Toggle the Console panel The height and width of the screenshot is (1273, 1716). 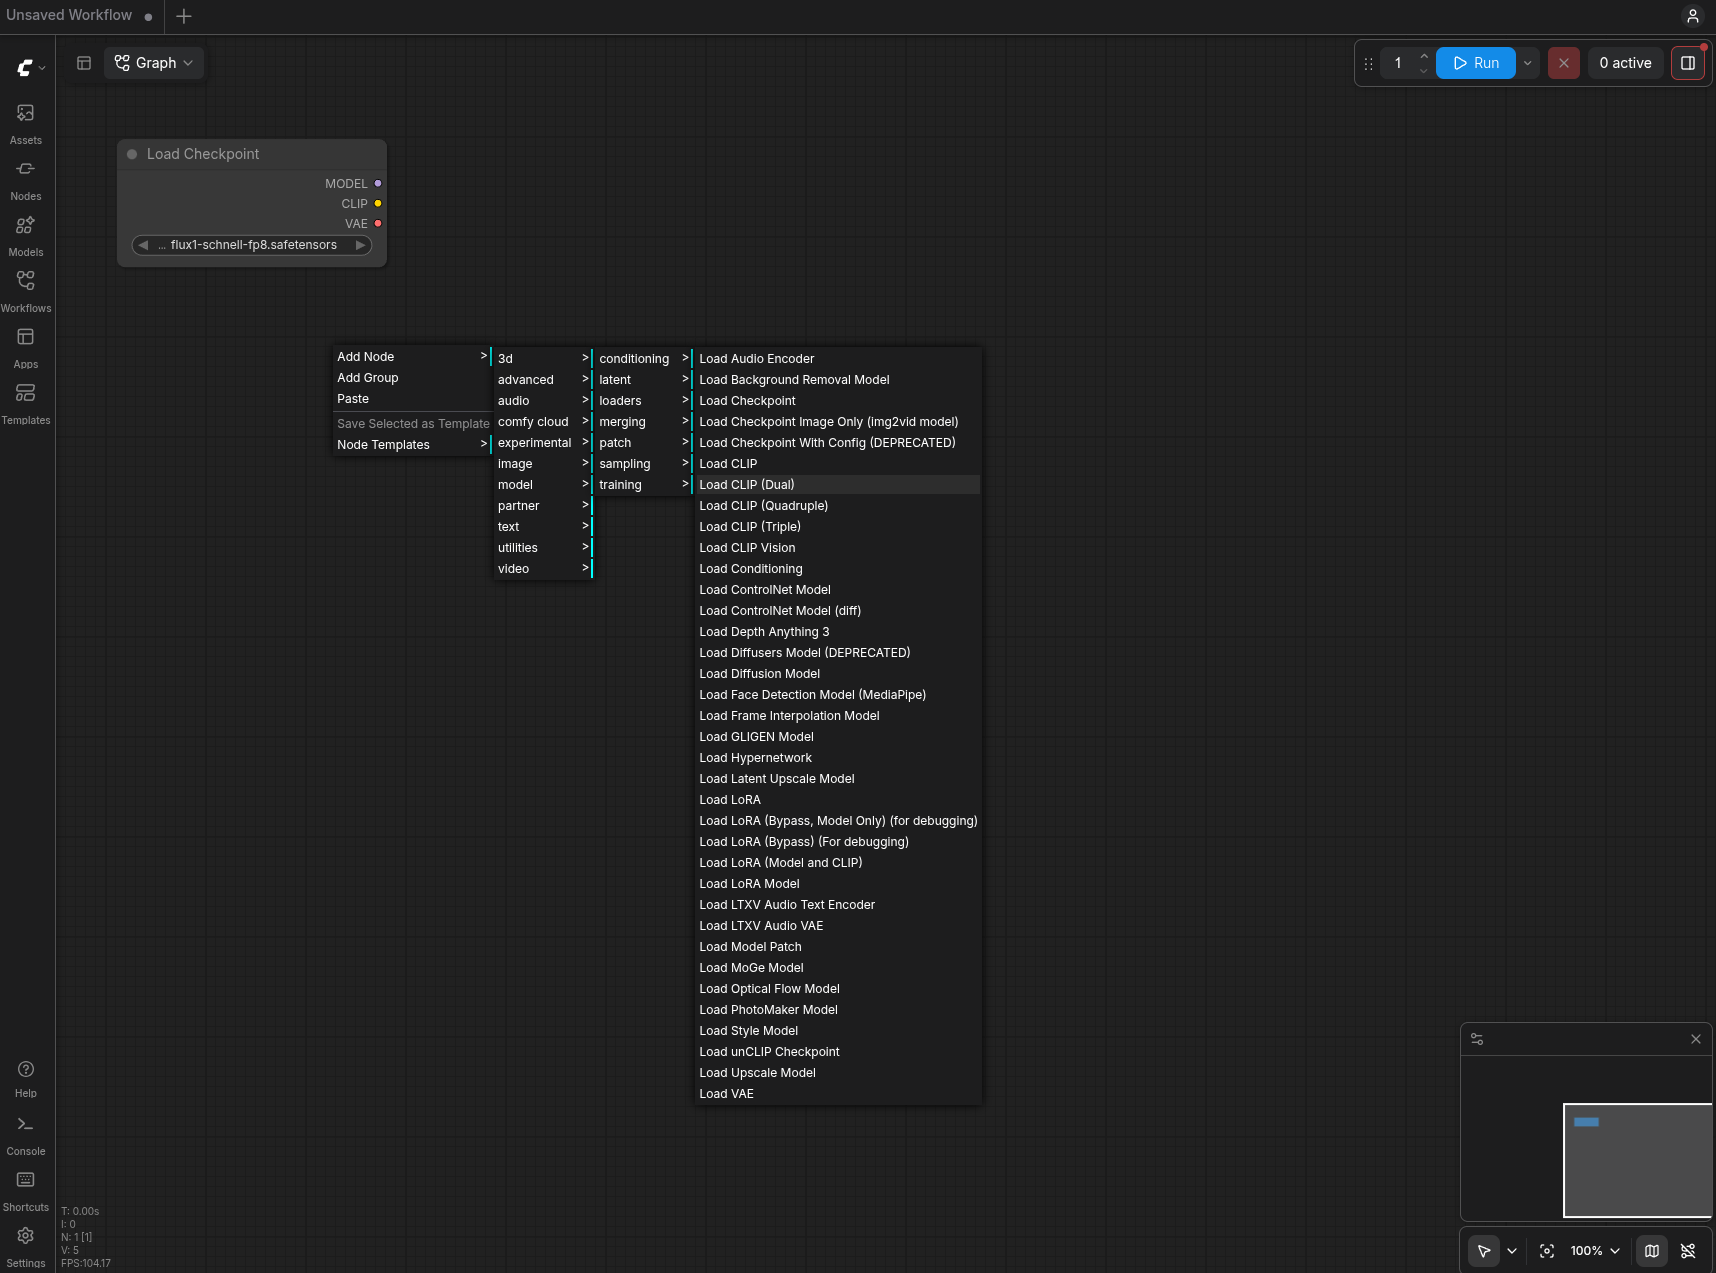[26, 1135]
